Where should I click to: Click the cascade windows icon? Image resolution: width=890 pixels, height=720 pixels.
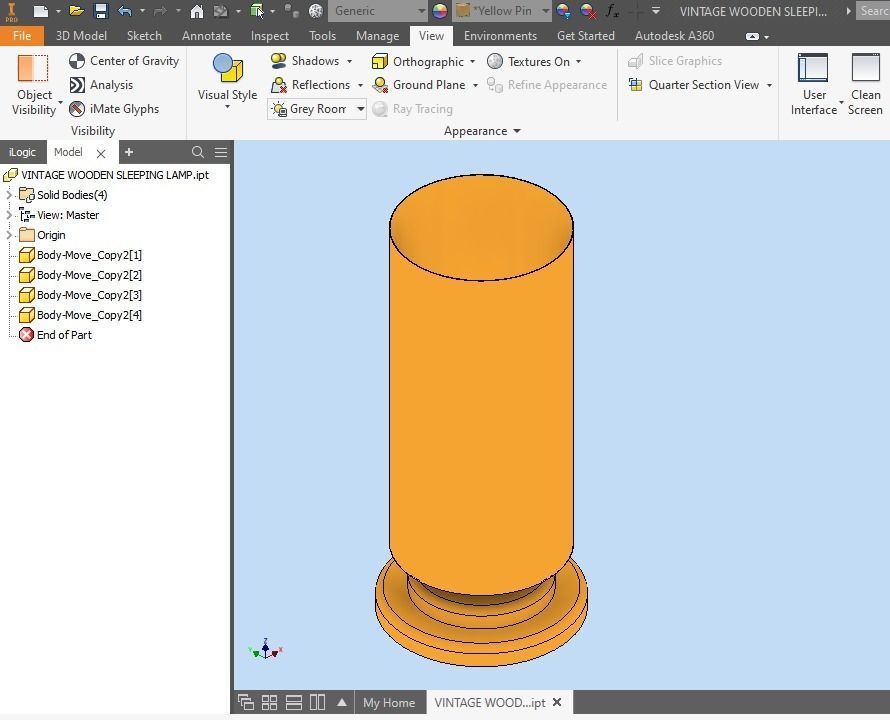coord(246,703)
